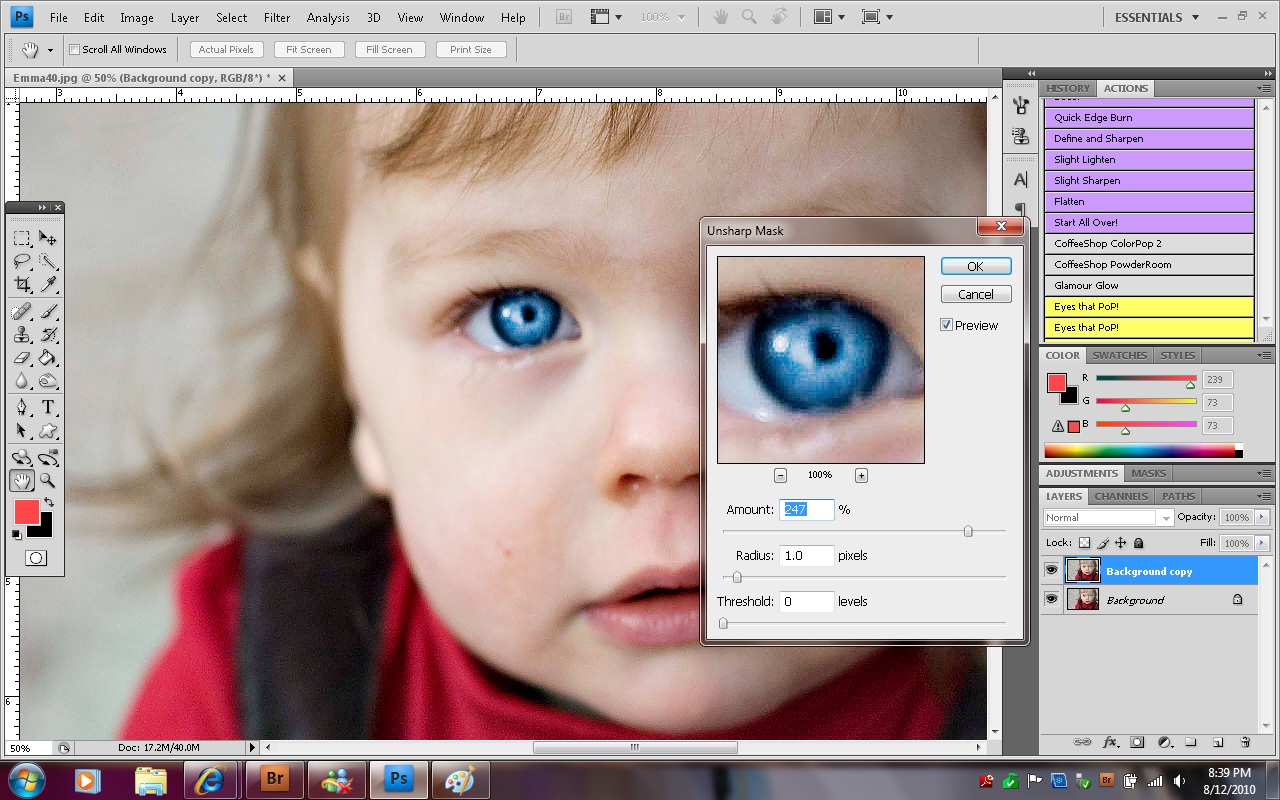Viewport: 1280px width, 800px height.
Task: Select the Crop tool
Action: tap(22, 286)
